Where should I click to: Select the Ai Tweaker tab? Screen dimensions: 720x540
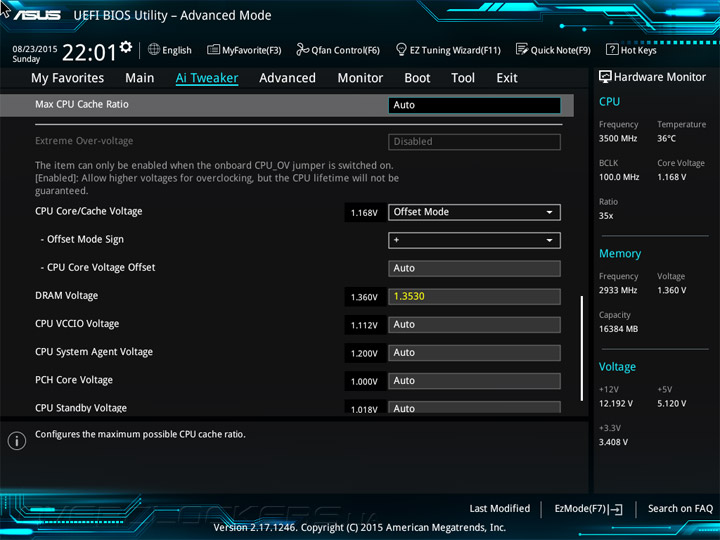coord(207,78)
